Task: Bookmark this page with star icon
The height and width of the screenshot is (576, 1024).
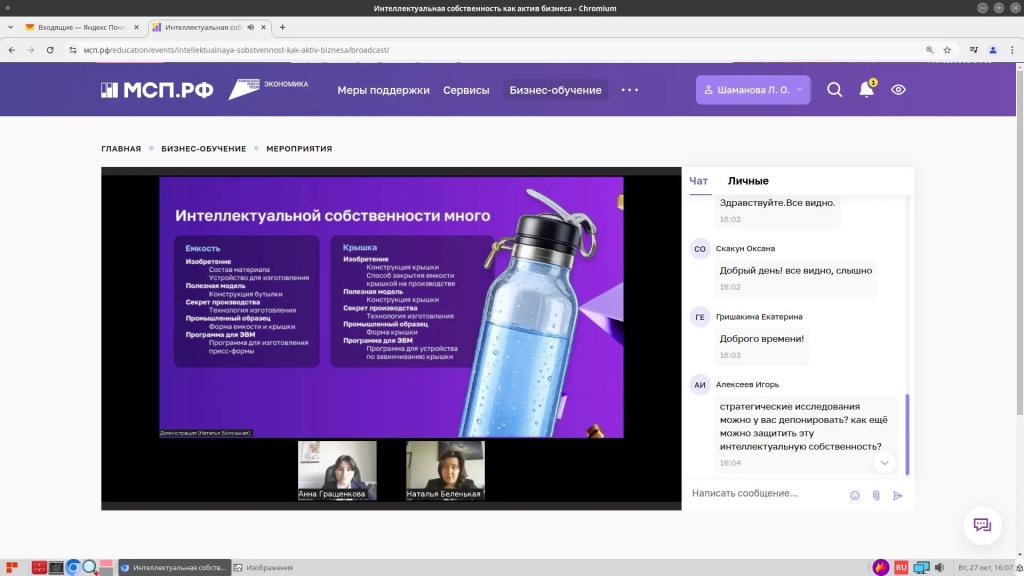Action: click(947, 50)
